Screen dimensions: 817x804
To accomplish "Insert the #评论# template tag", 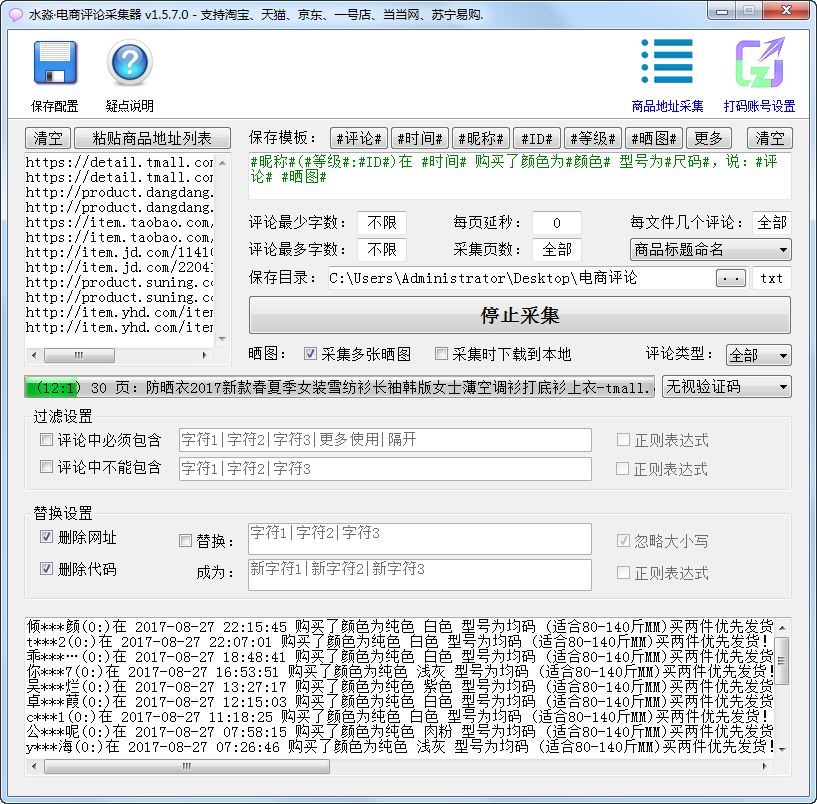I will 359,138.
